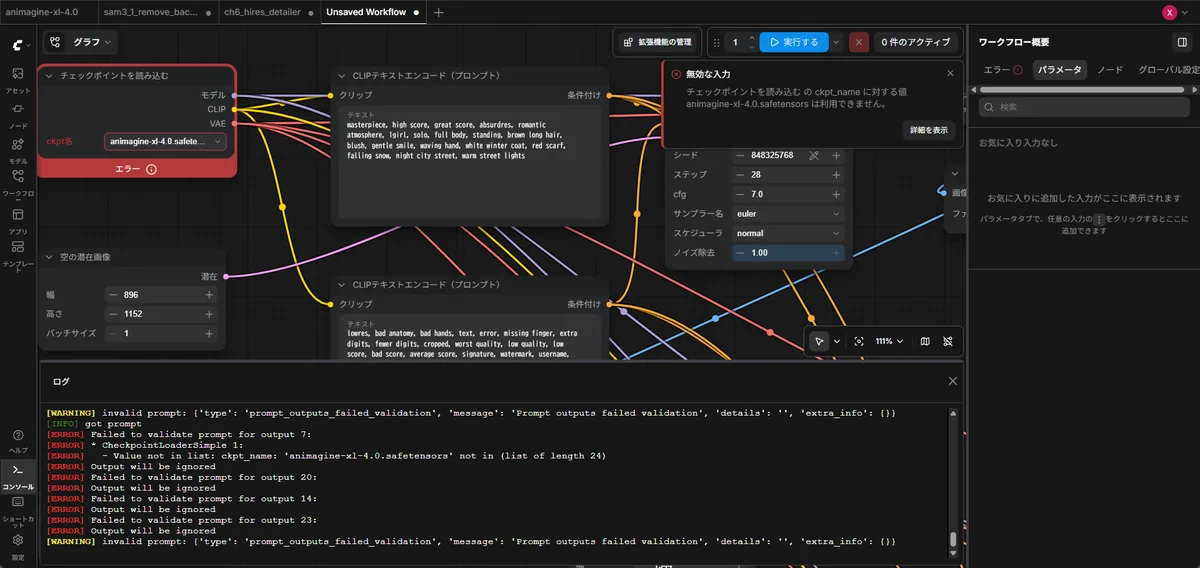Click Show Details (詳細を表示) in error toast
This screenshot has height=568, width=1200.
928,130
